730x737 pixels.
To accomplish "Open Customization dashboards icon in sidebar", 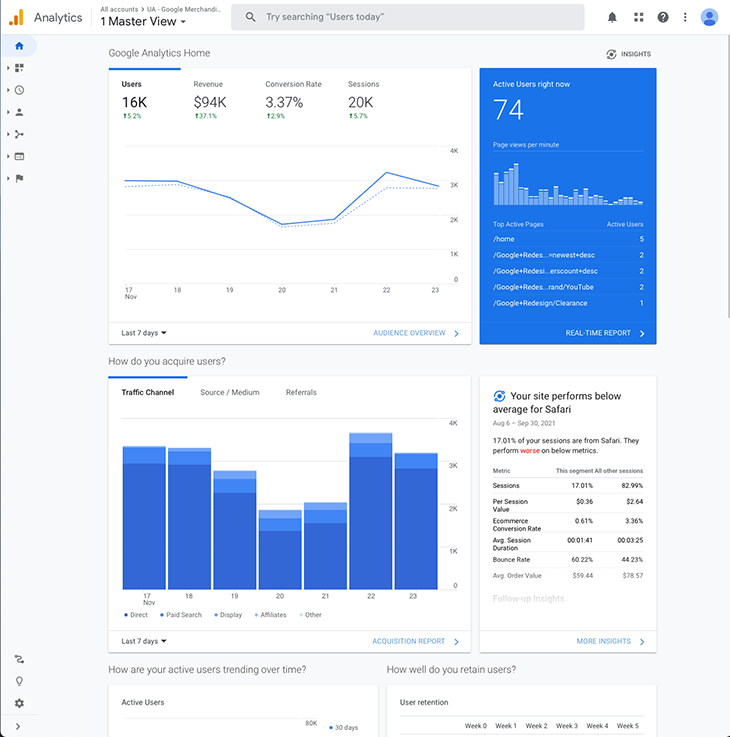I will click(x=19, y=68).
